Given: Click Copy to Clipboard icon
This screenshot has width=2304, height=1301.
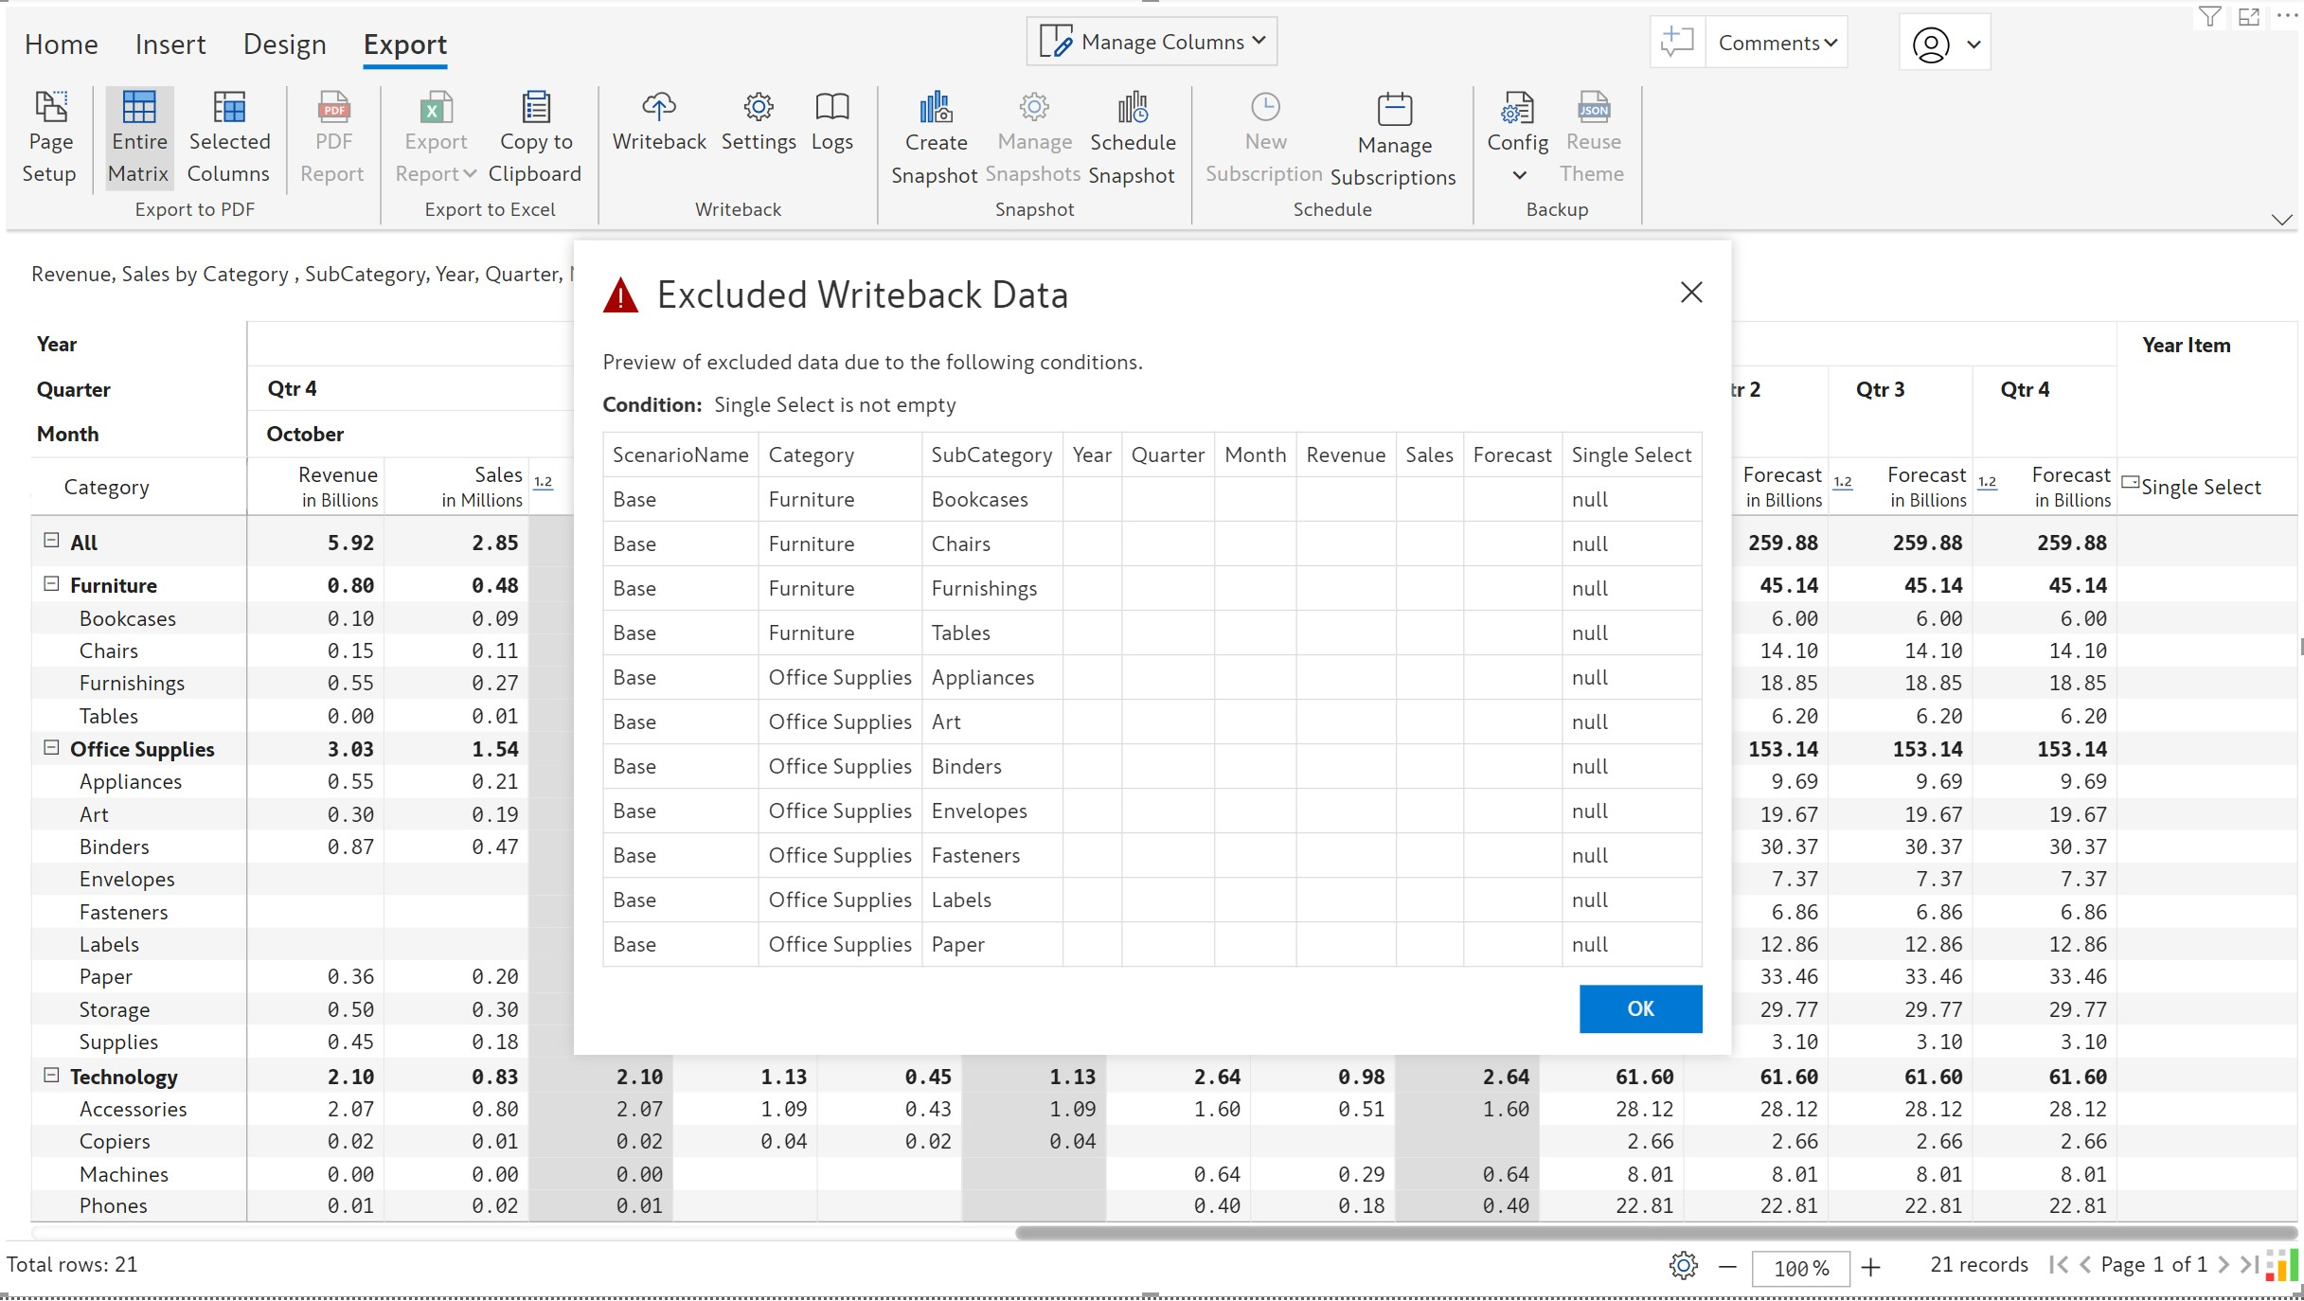Looking at the screenshot, I should point(535,108).
